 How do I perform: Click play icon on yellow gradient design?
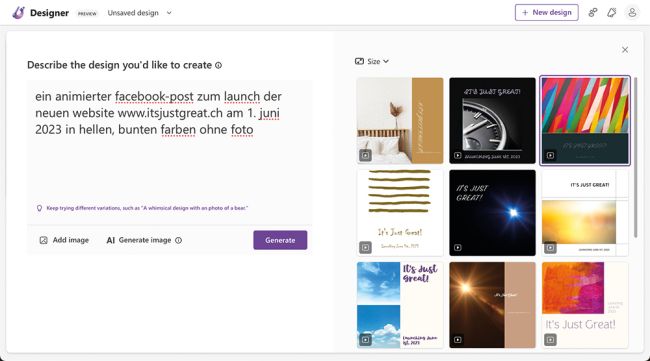(x=550, y=247)
